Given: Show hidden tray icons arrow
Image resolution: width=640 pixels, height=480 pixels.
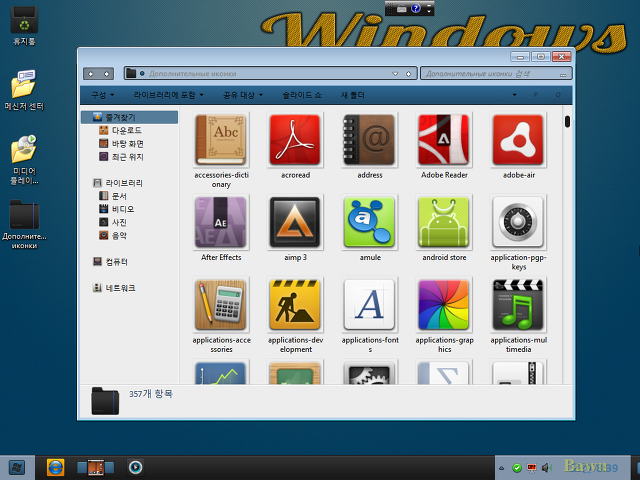Looking at the screenshot, I should [x=502, y=468].
